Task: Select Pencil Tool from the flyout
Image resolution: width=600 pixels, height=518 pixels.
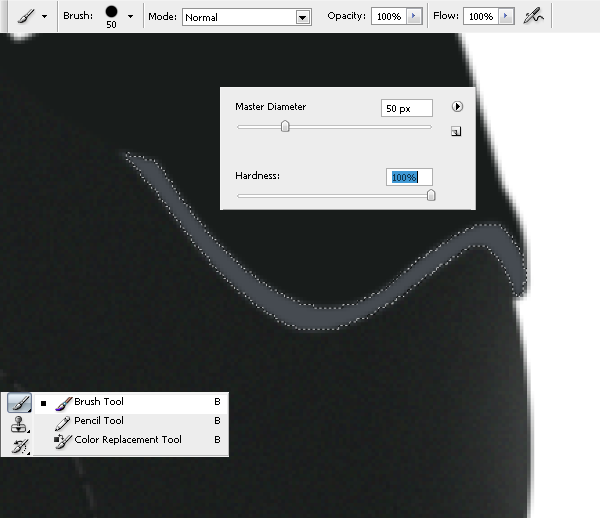Action: pyautogui.click(x=132, y=421)
